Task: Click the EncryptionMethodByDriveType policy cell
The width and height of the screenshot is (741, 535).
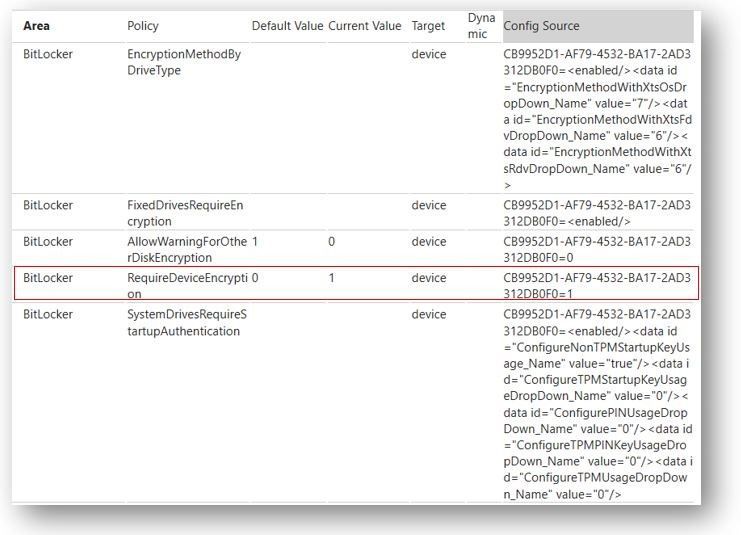Action: 184,62
